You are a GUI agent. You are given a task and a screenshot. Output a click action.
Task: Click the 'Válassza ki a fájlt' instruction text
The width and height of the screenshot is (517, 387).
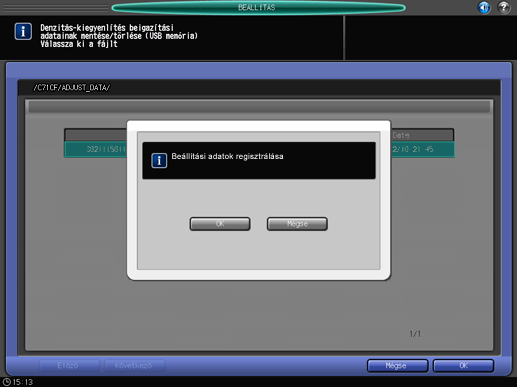pyautogui.click(x=79, y=44)
